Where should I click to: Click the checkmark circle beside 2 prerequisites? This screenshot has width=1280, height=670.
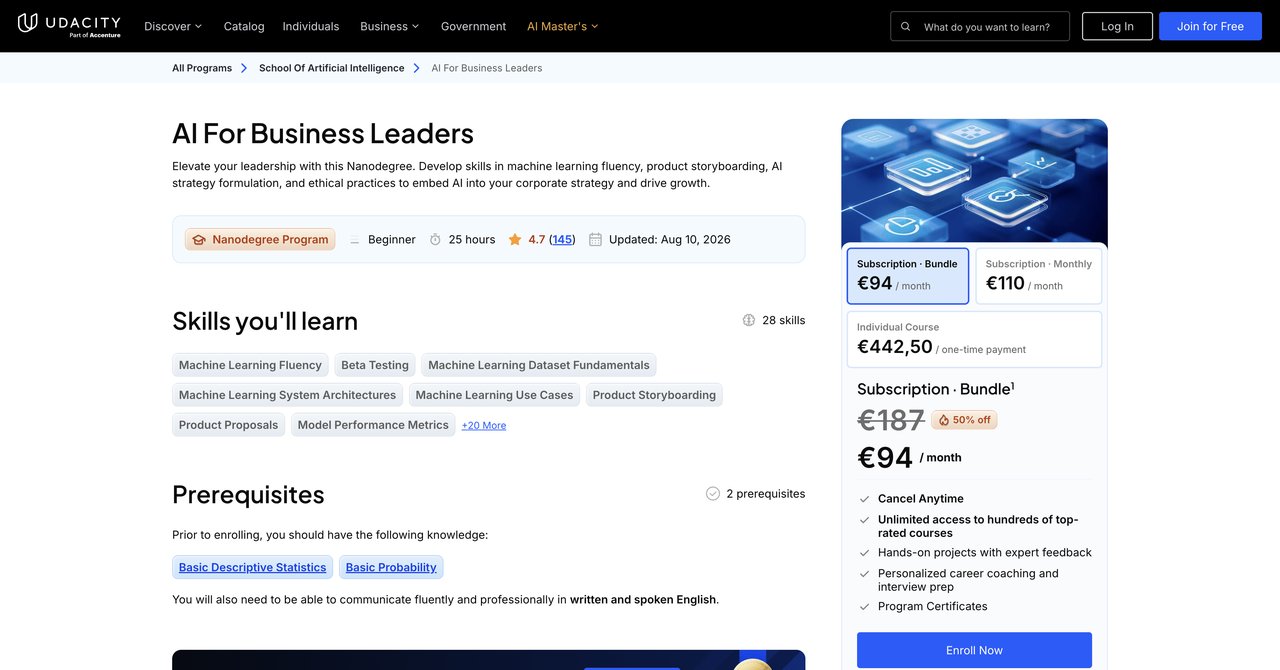pyautogui.click(x=713, y=494)
